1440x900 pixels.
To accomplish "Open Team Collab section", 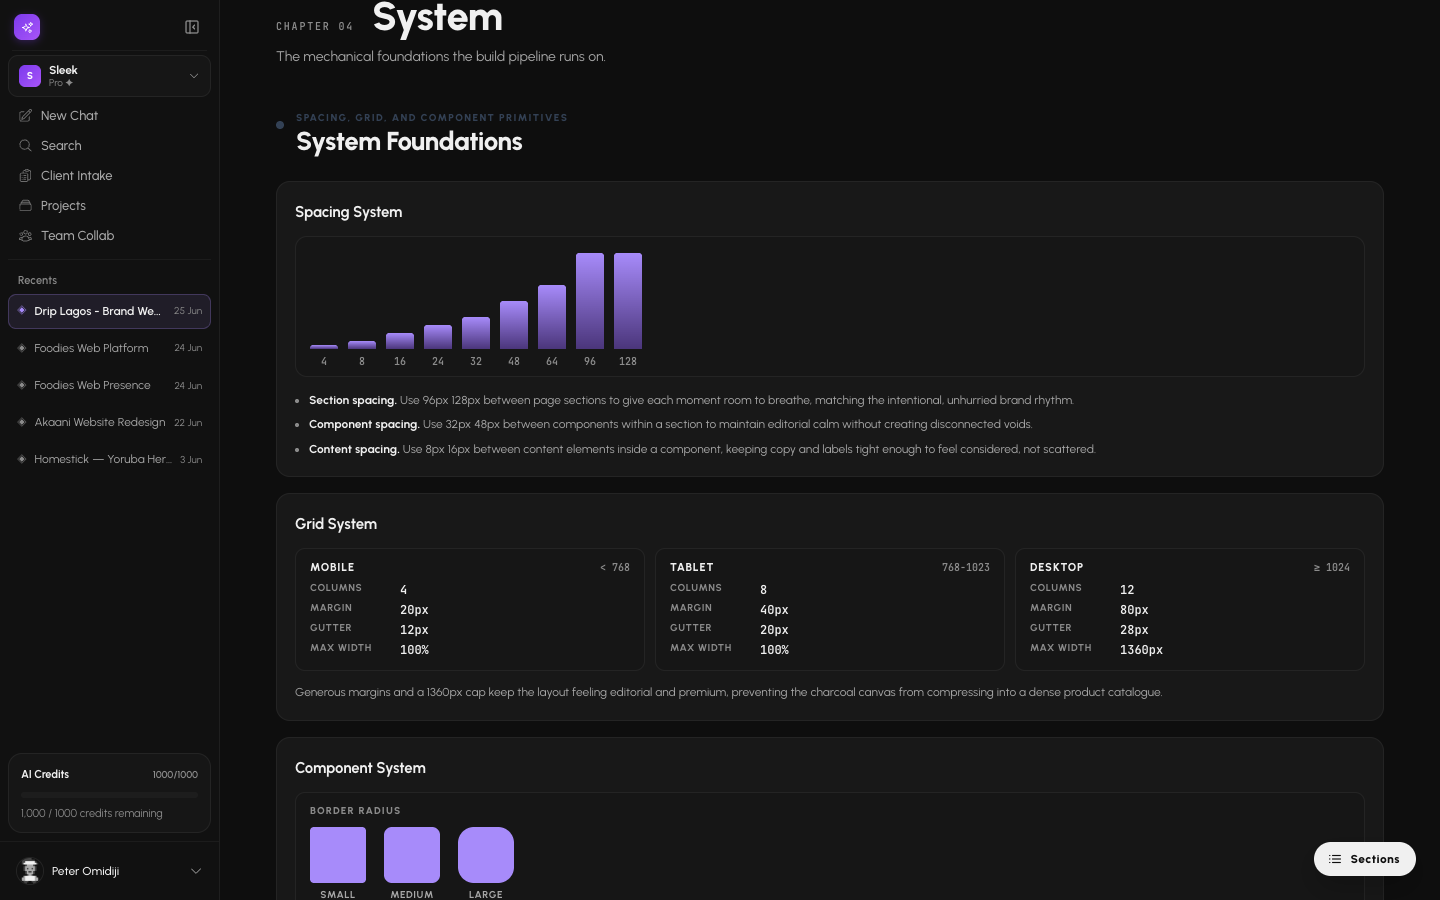I will (x=109, y=236).
